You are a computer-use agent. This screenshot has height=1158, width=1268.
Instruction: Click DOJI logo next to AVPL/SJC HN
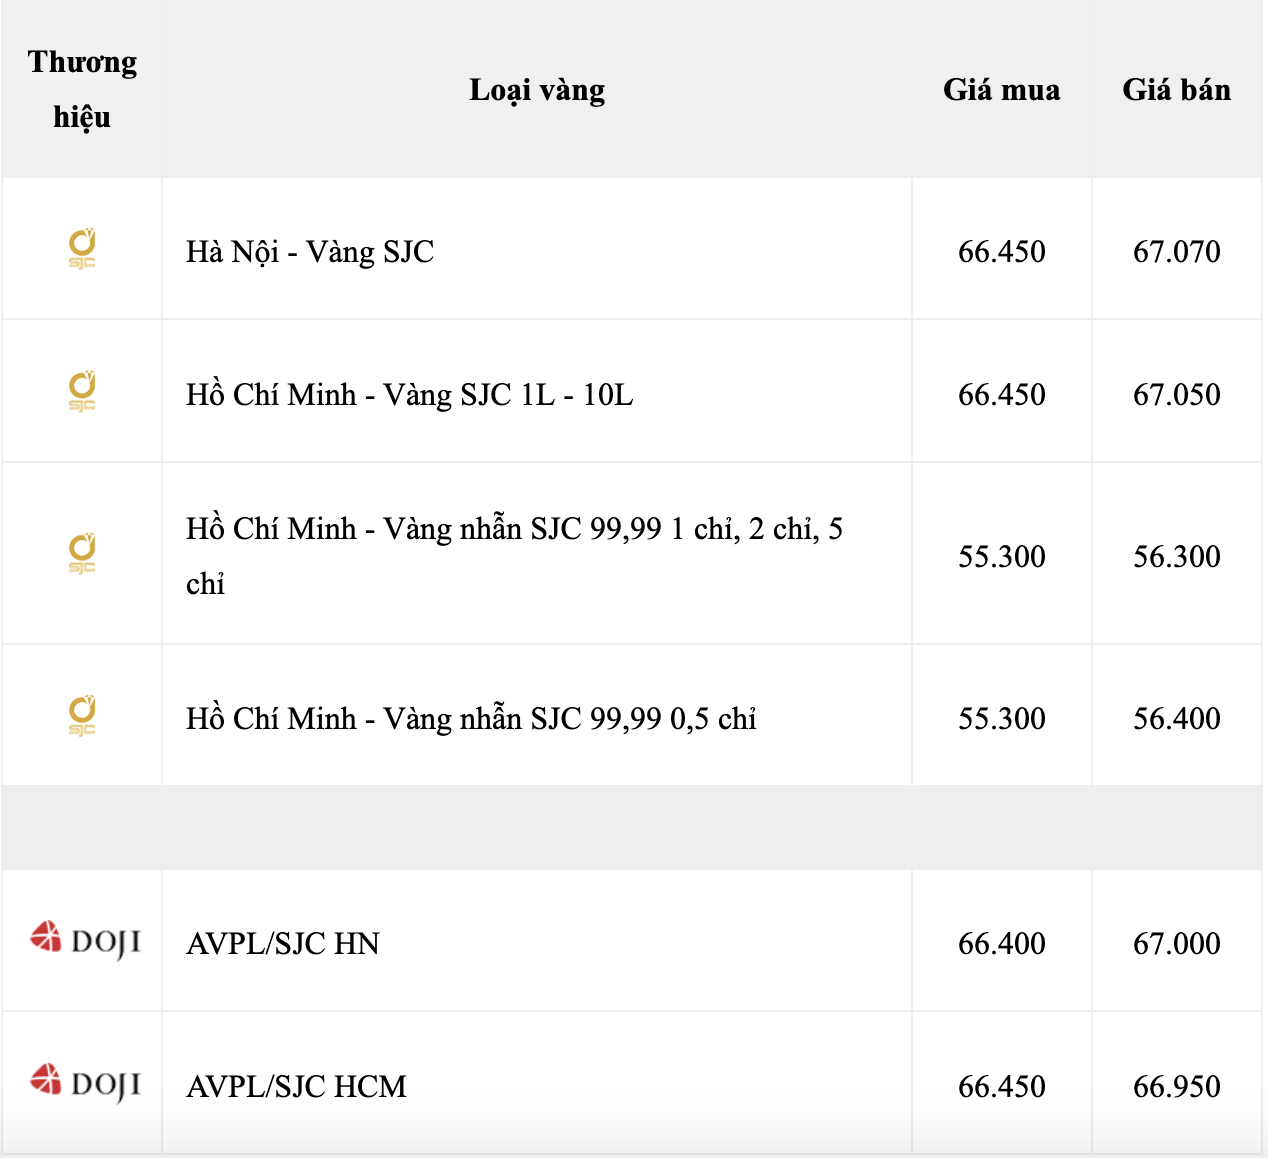[x=85, y=940]
